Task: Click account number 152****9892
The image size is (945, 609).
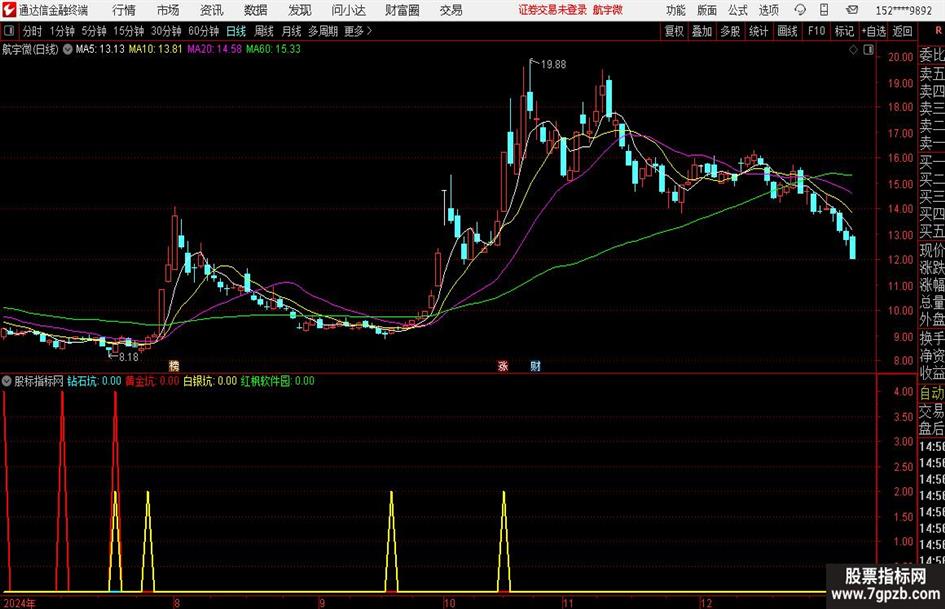Action: (x=903, y=10)
